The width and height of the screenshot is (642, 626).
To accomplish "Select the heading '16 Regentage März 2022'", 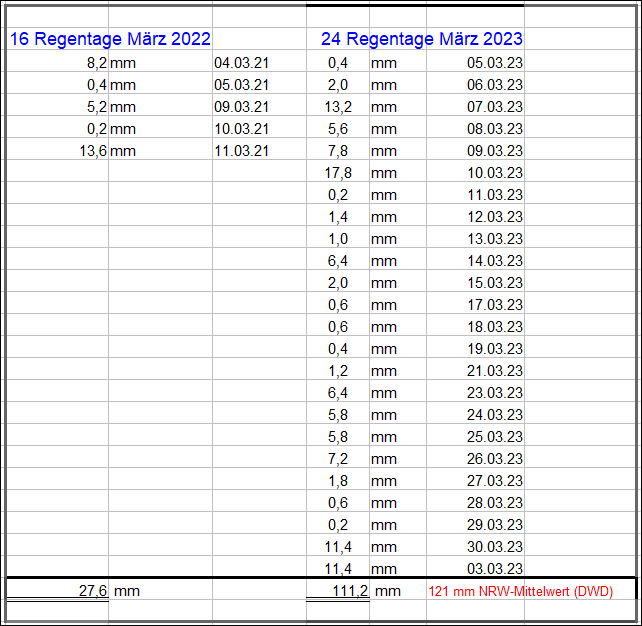I will click(110, 39).
